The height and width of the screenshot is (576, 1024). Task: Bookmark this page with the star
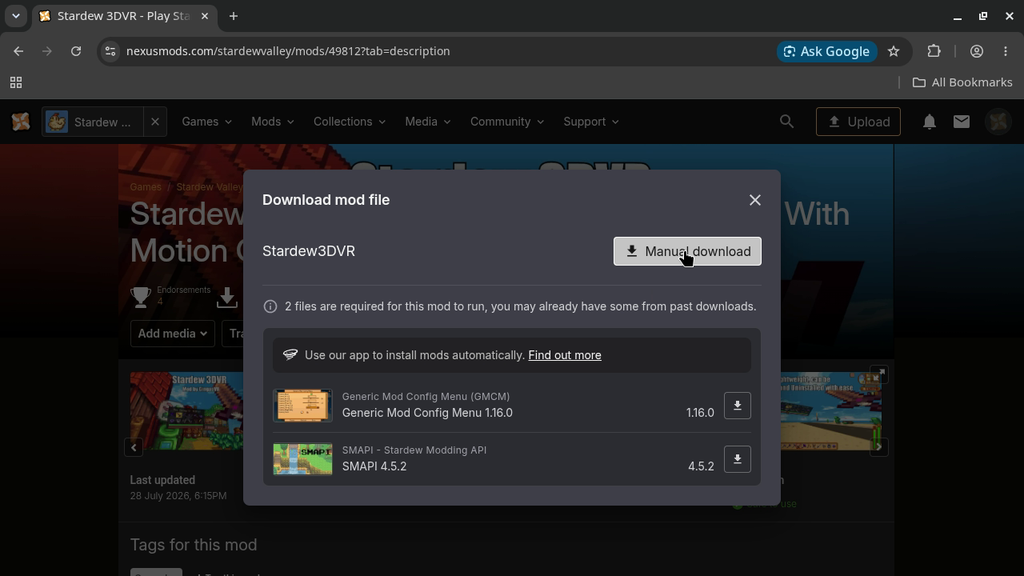(x=893, y=51)
